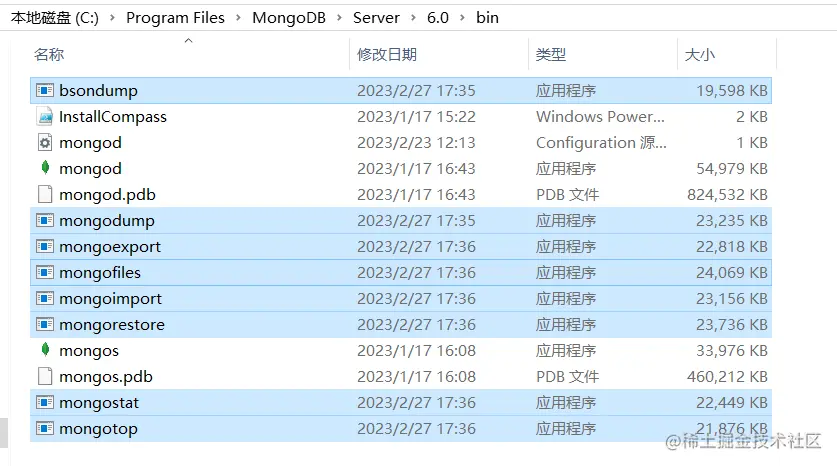Viewport: 837px width, 466px height.
Task: Click the mongos green leaf icon
Action: (x=44, y=351)
